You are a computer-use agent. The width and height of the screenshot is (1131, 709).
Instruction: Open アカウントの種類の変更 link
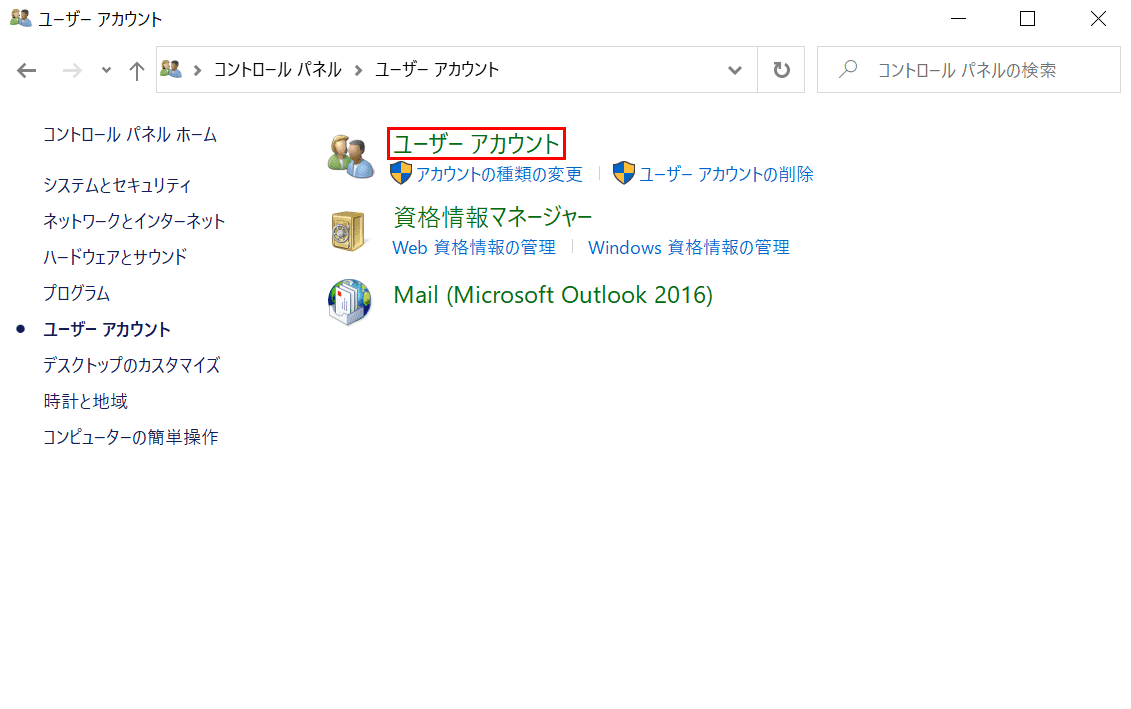[x=499, y=175]
